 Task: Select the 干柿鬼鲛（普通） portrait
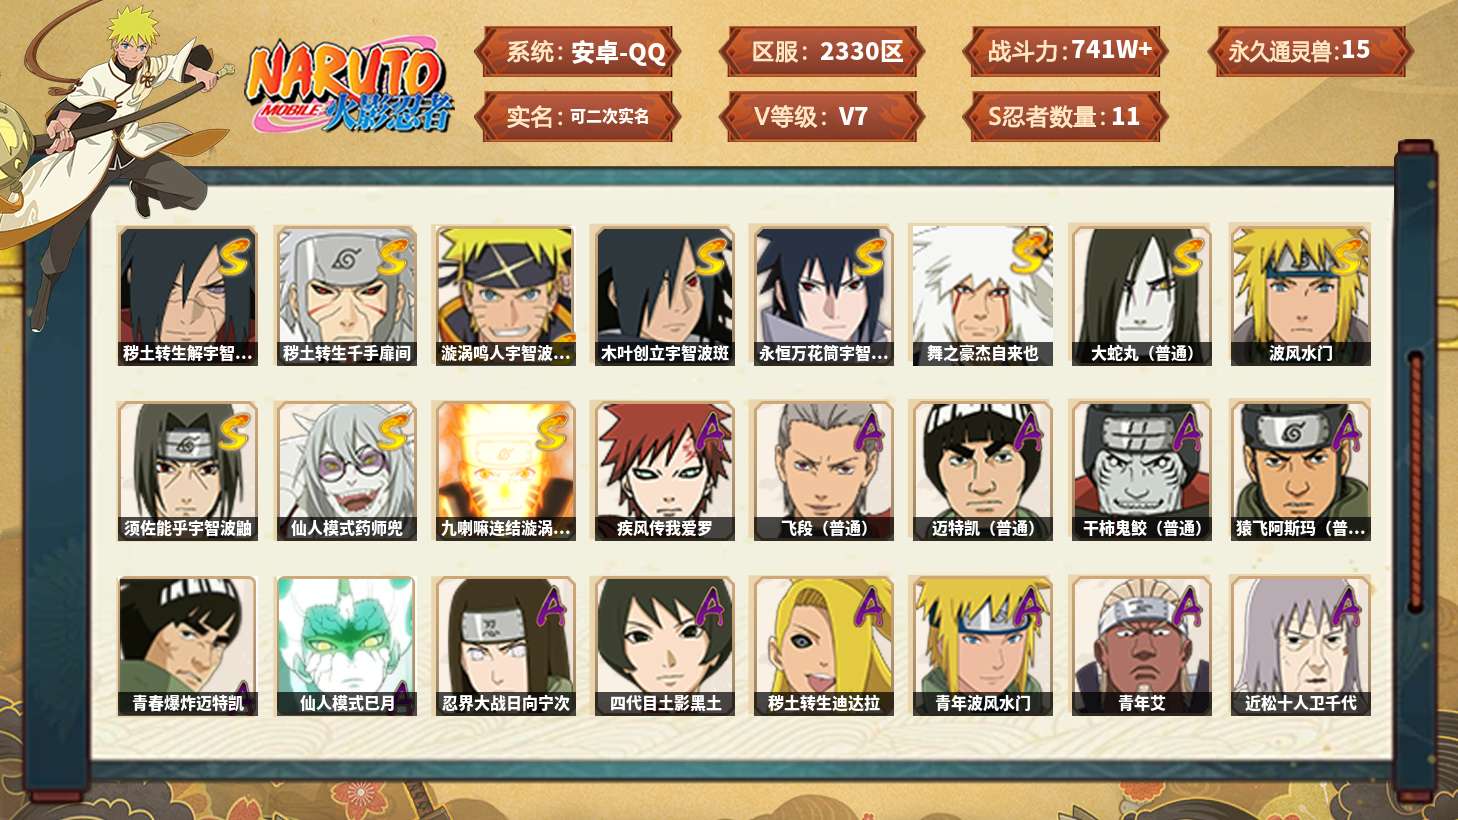tap(1141, 471)
